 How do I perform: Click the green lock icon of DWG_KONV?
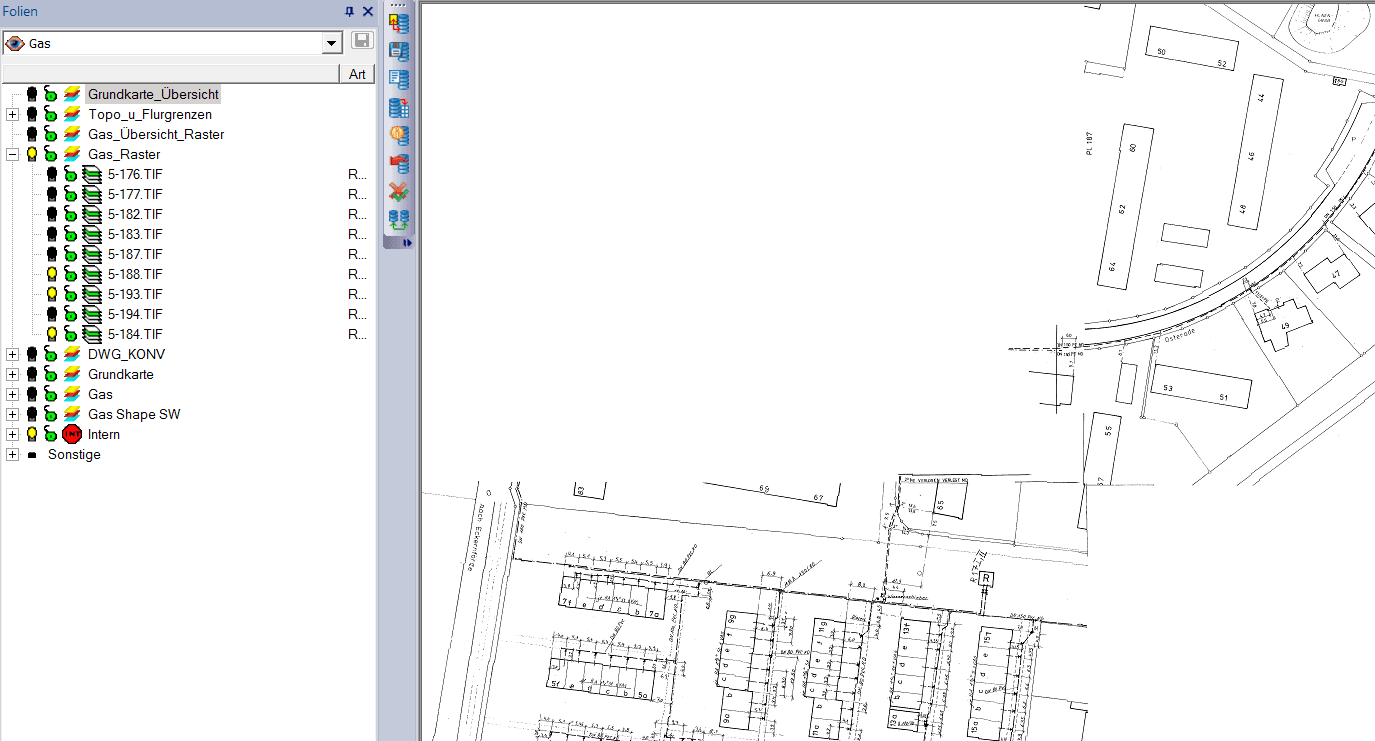pyautogui.click(x=50, y=354)
